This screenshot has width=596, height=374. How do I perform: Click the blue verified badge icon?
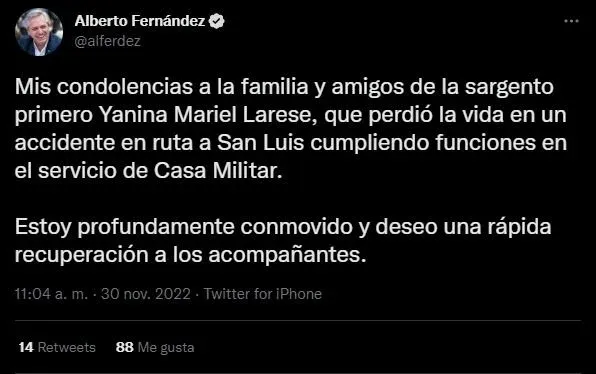(x=217, y=21)
